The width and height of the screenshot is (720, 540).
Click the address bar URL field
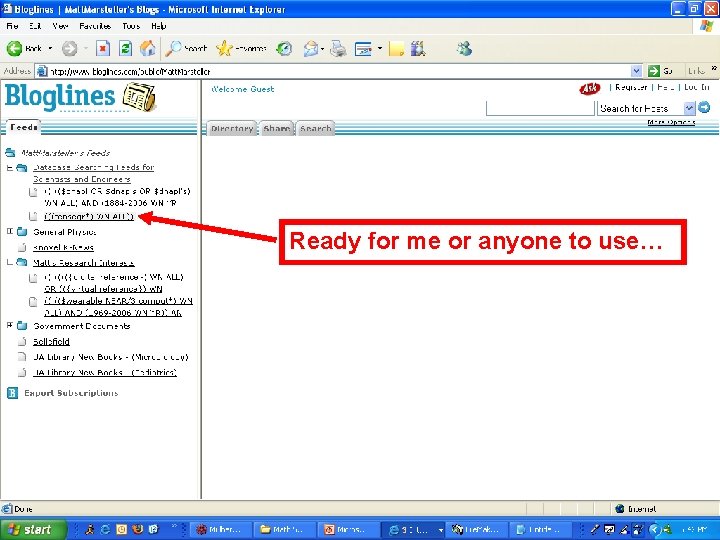click(339, 71)
